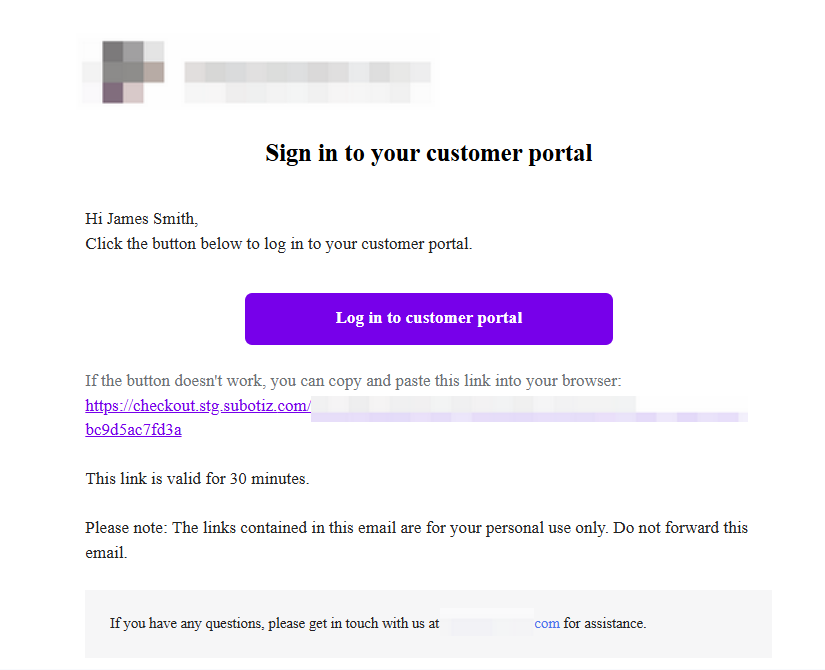This screenshot has height=670, width=825.
Task: Click the words "for assistance" in the footer
Action: coord(605,624)
